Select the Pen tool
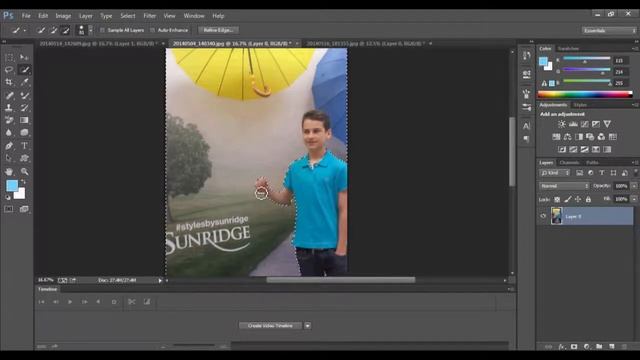640x360 pixels. [x=9, y=146]
